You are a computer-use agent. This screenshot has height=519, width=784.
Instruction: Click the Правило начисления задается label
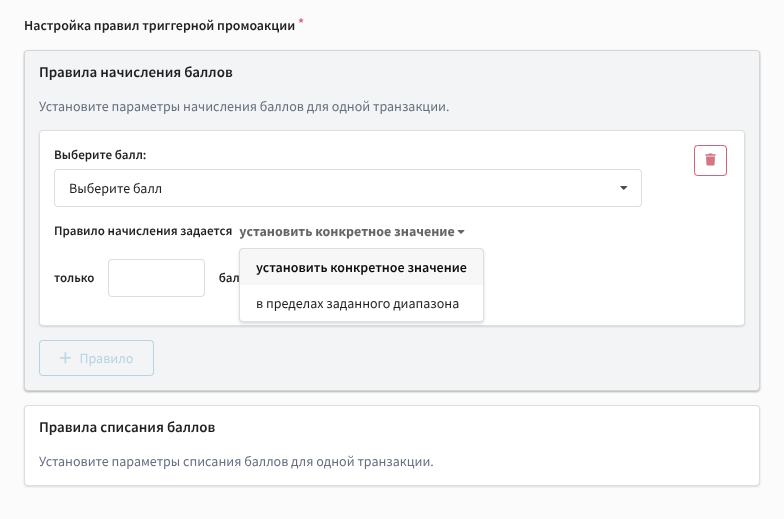coord(143,231)
